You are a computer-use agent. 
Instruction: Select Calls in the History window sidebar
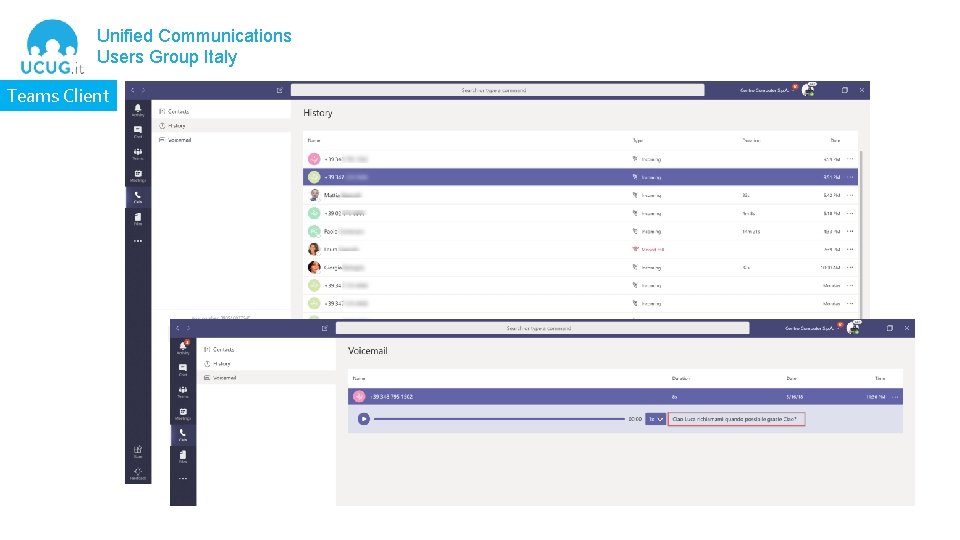138,197
